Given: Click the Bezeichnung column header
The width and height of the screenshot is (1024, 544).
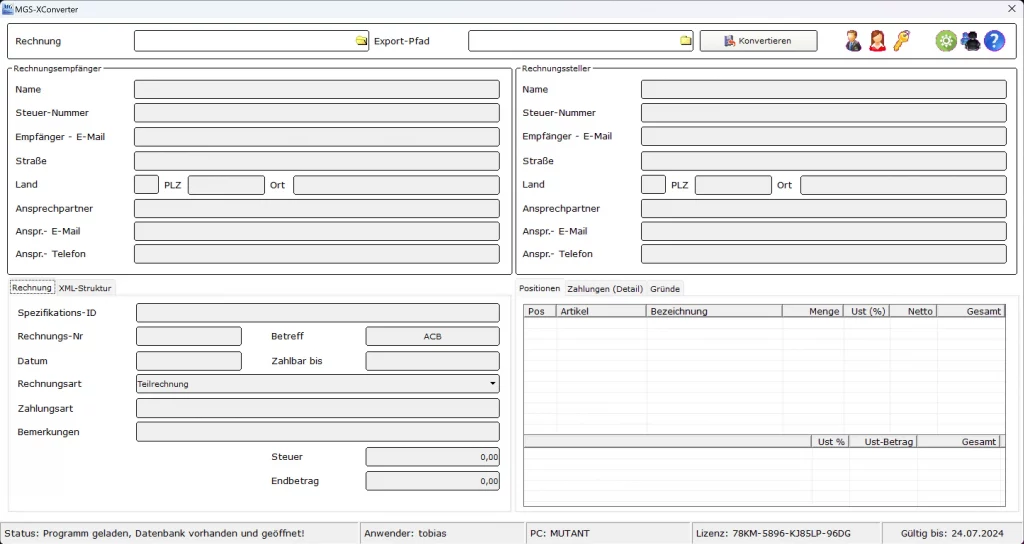Looking at the screenshot, I should (713, 312).
